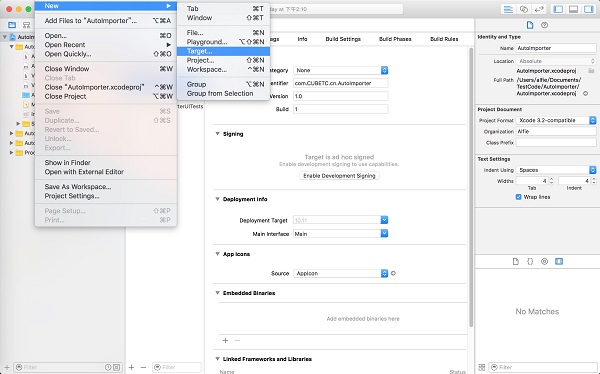
Task: Switch to the Build Rules tab
Action: click(444, 39)
